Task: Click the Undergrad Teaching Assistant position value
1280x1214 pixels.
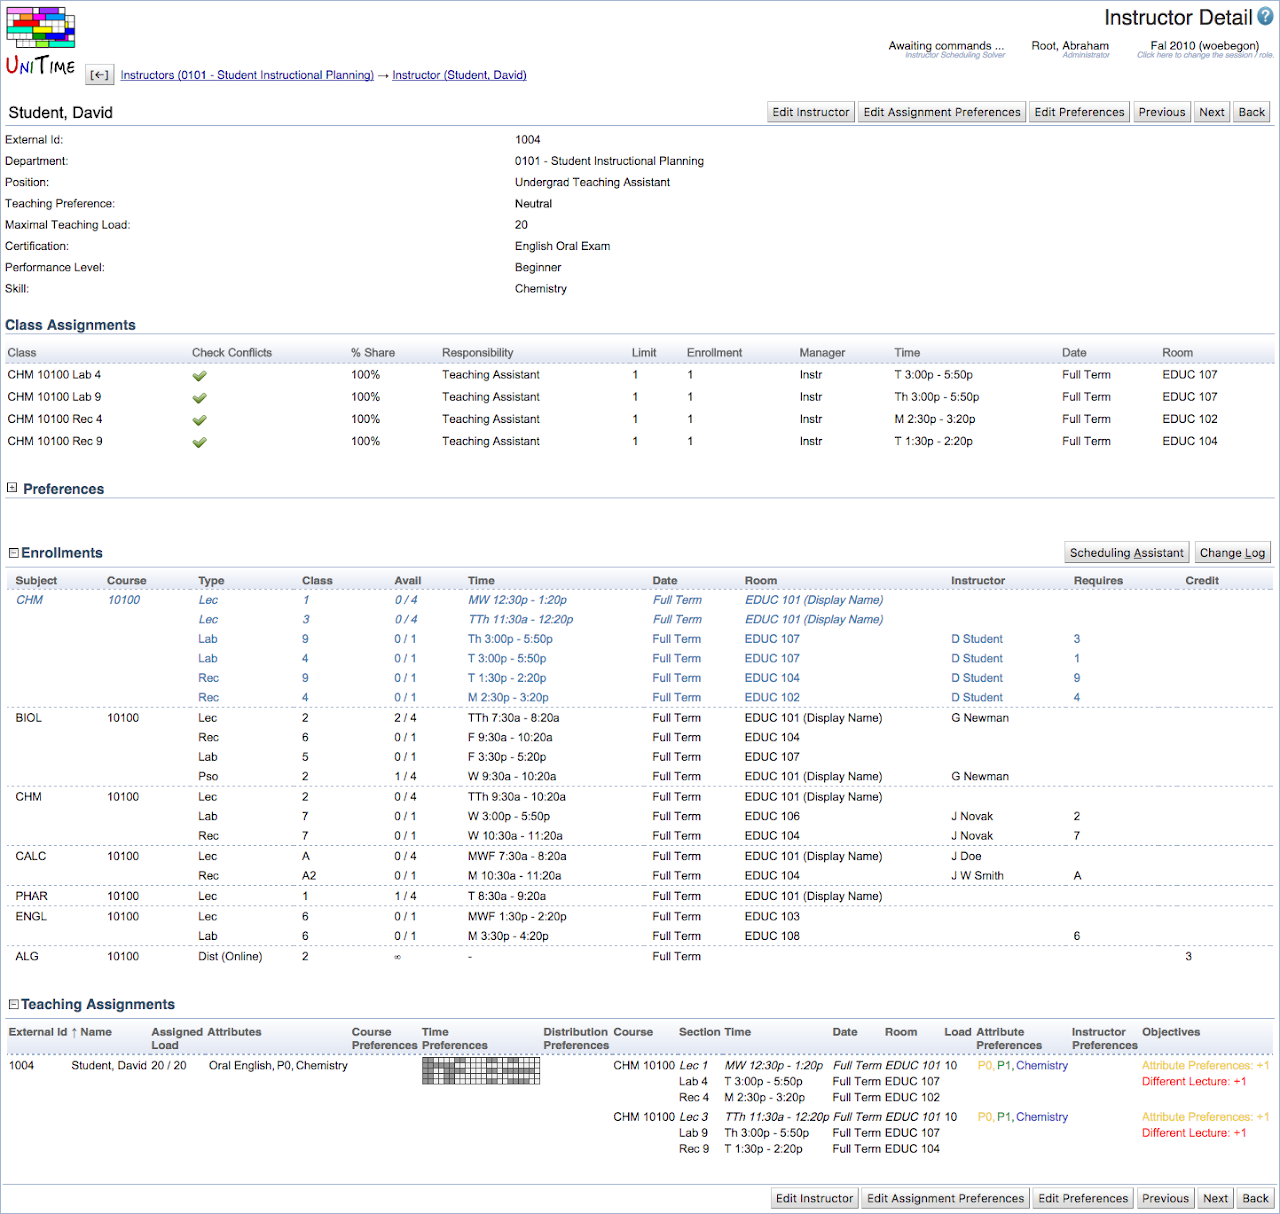Action: point(592,182)
